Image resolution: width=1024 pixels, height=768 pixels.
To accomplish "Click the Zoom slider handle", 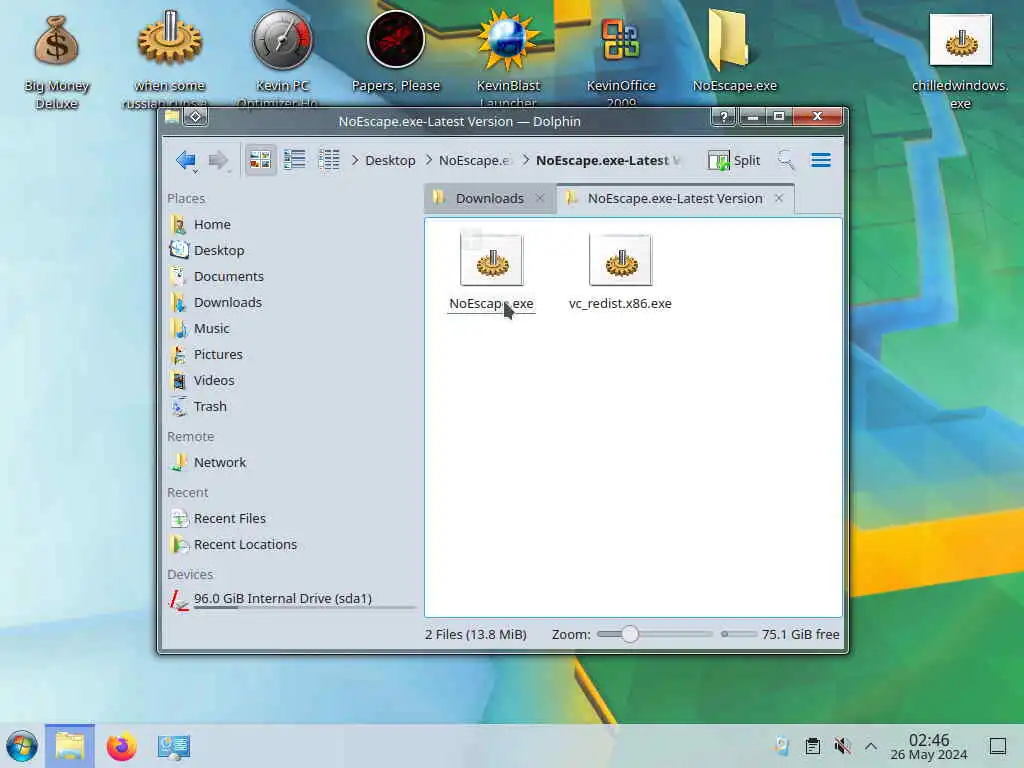I will 630,634.
